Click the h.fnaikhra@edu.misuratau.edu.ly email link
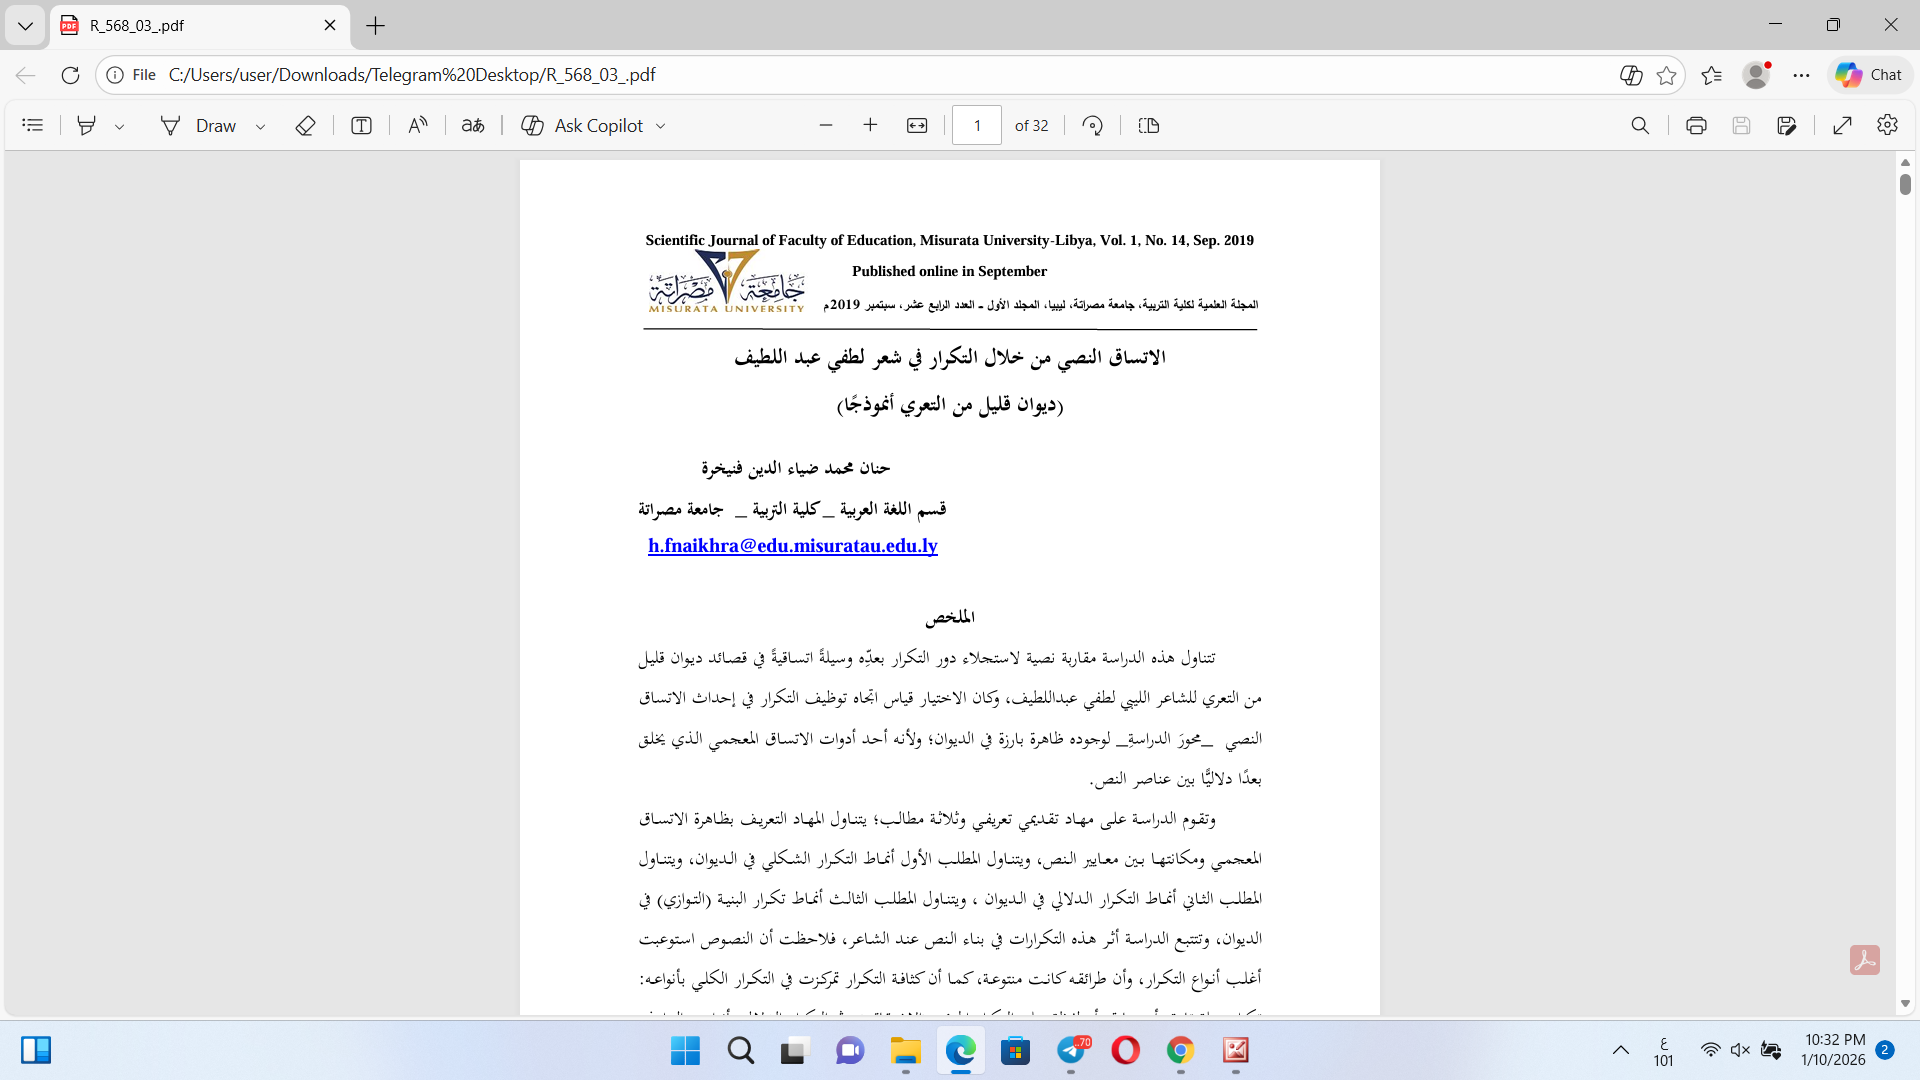 [793, 546]
